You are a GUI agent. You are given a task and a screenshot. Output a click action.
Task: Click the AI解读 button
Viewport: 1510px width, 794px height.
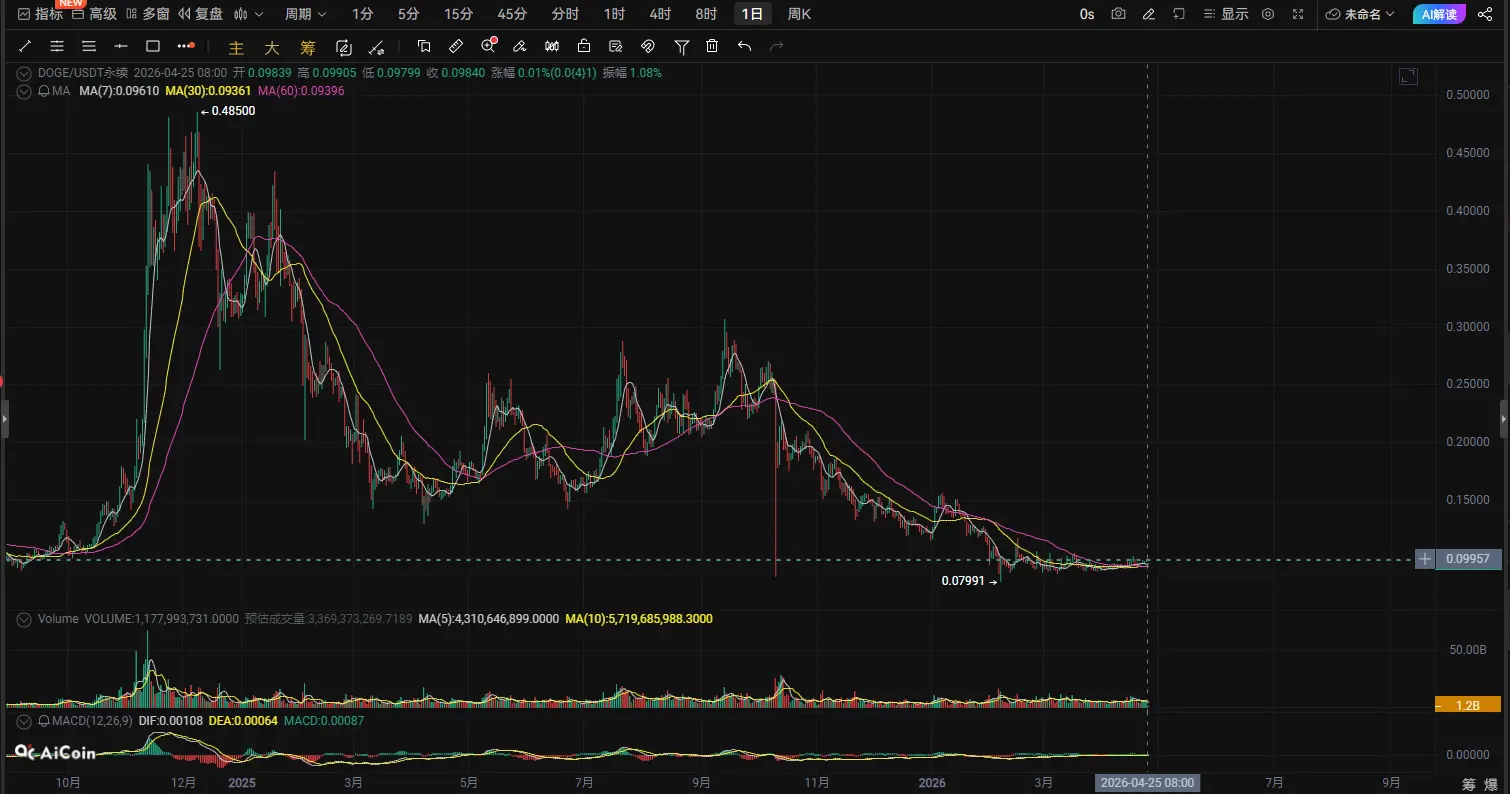coord(1440,14)
